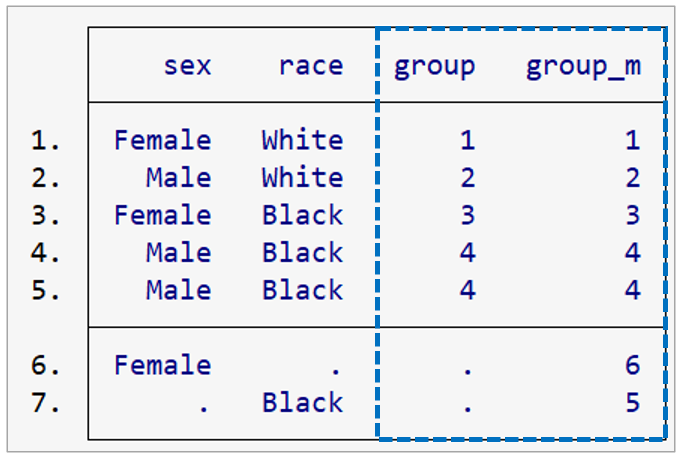684x460 pixels.
Task: Click group_m value 5 in row 7
Action: click(x=632, y=402)
